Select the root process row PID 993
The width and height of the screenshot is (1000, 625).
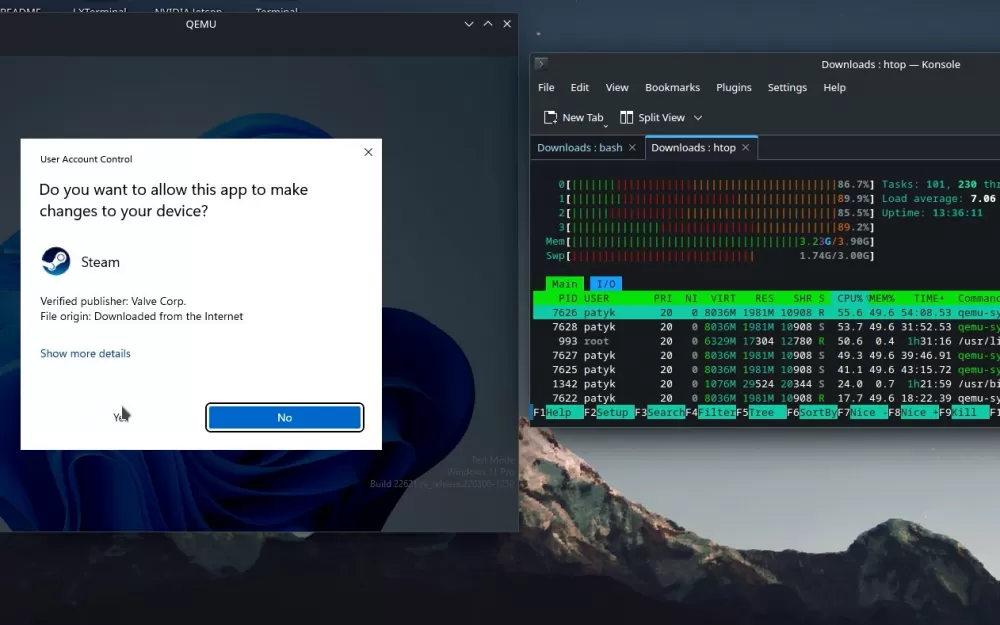pos(766,341)
